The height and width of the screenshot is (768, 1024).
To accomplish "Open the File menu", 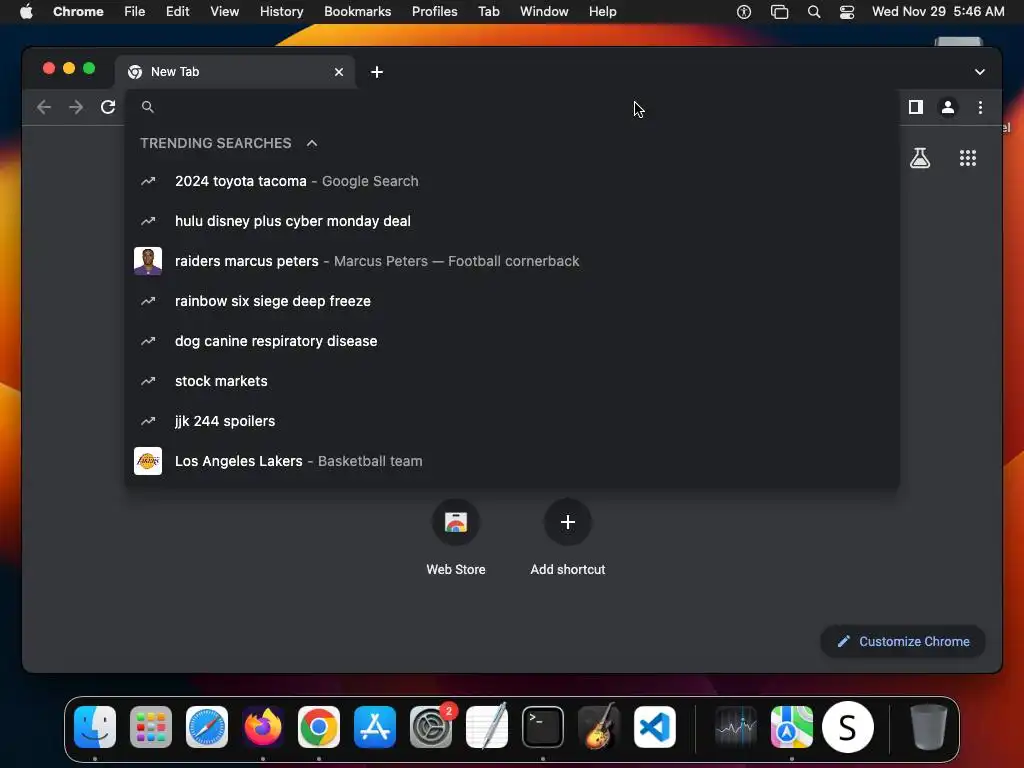I will (135, 12).
